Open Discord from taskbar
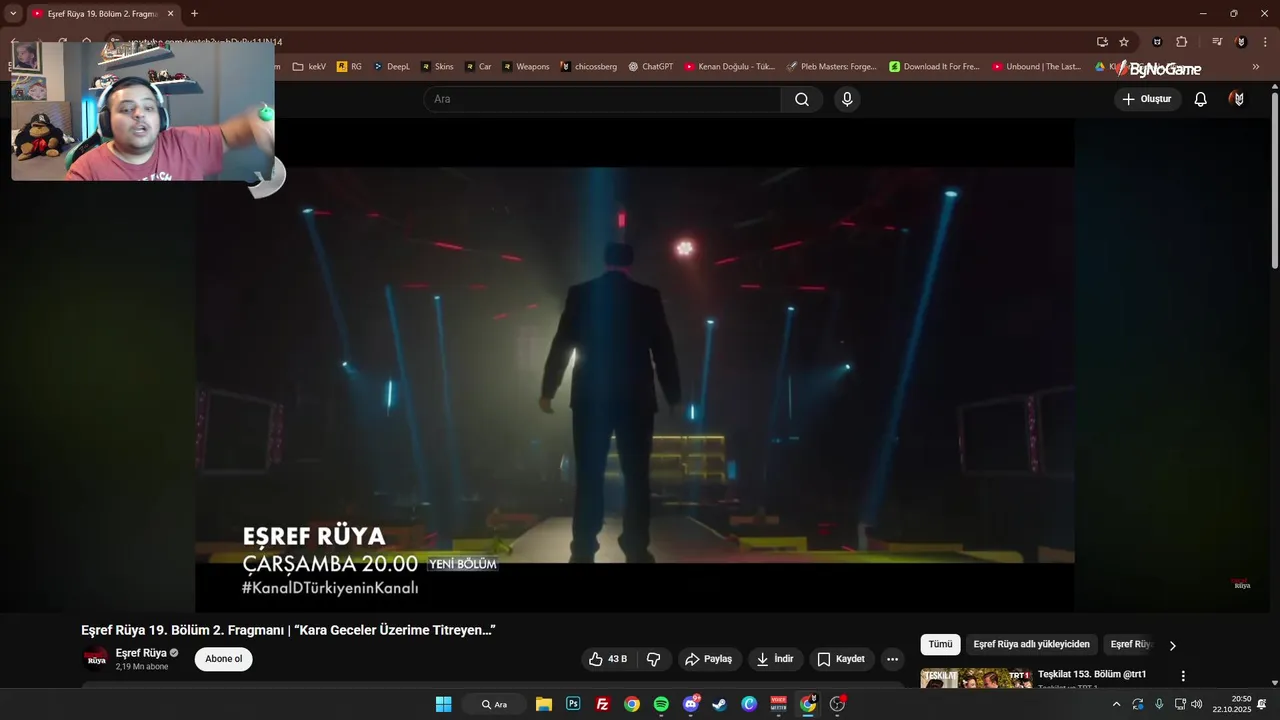Image resolution: width=1280 pixels, height=720 pixels. [x=691, y=704]
